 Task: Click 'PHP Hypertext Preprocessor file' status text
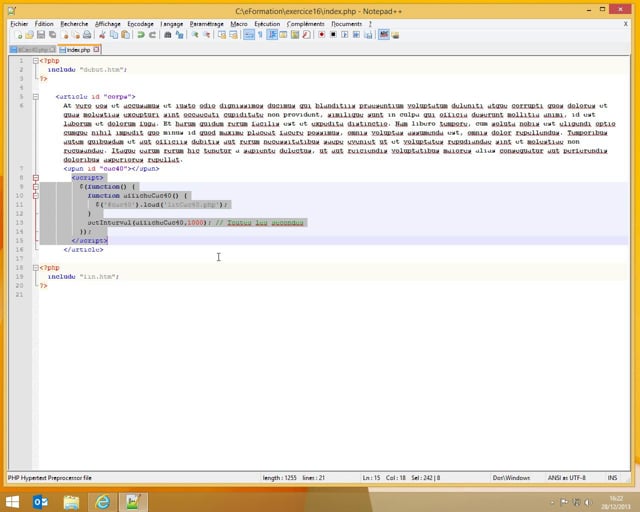tap(49, 478)
